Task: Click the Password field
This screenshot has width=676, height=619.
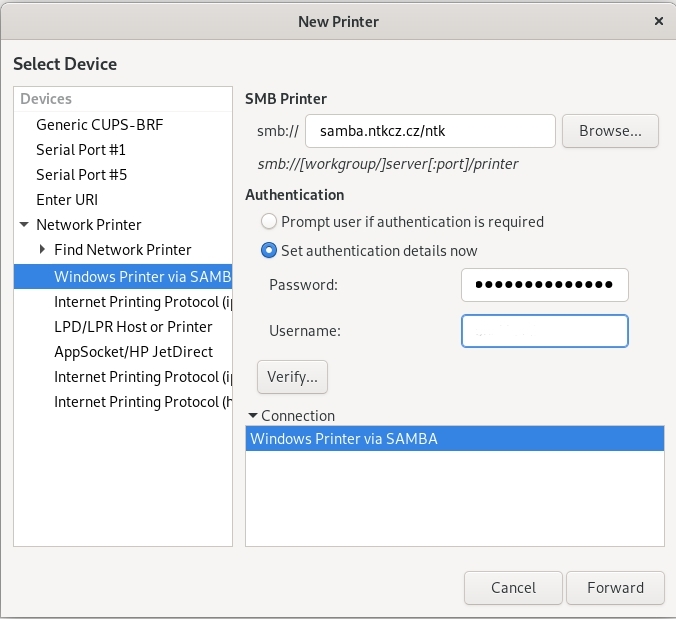Action: point(544,285)
